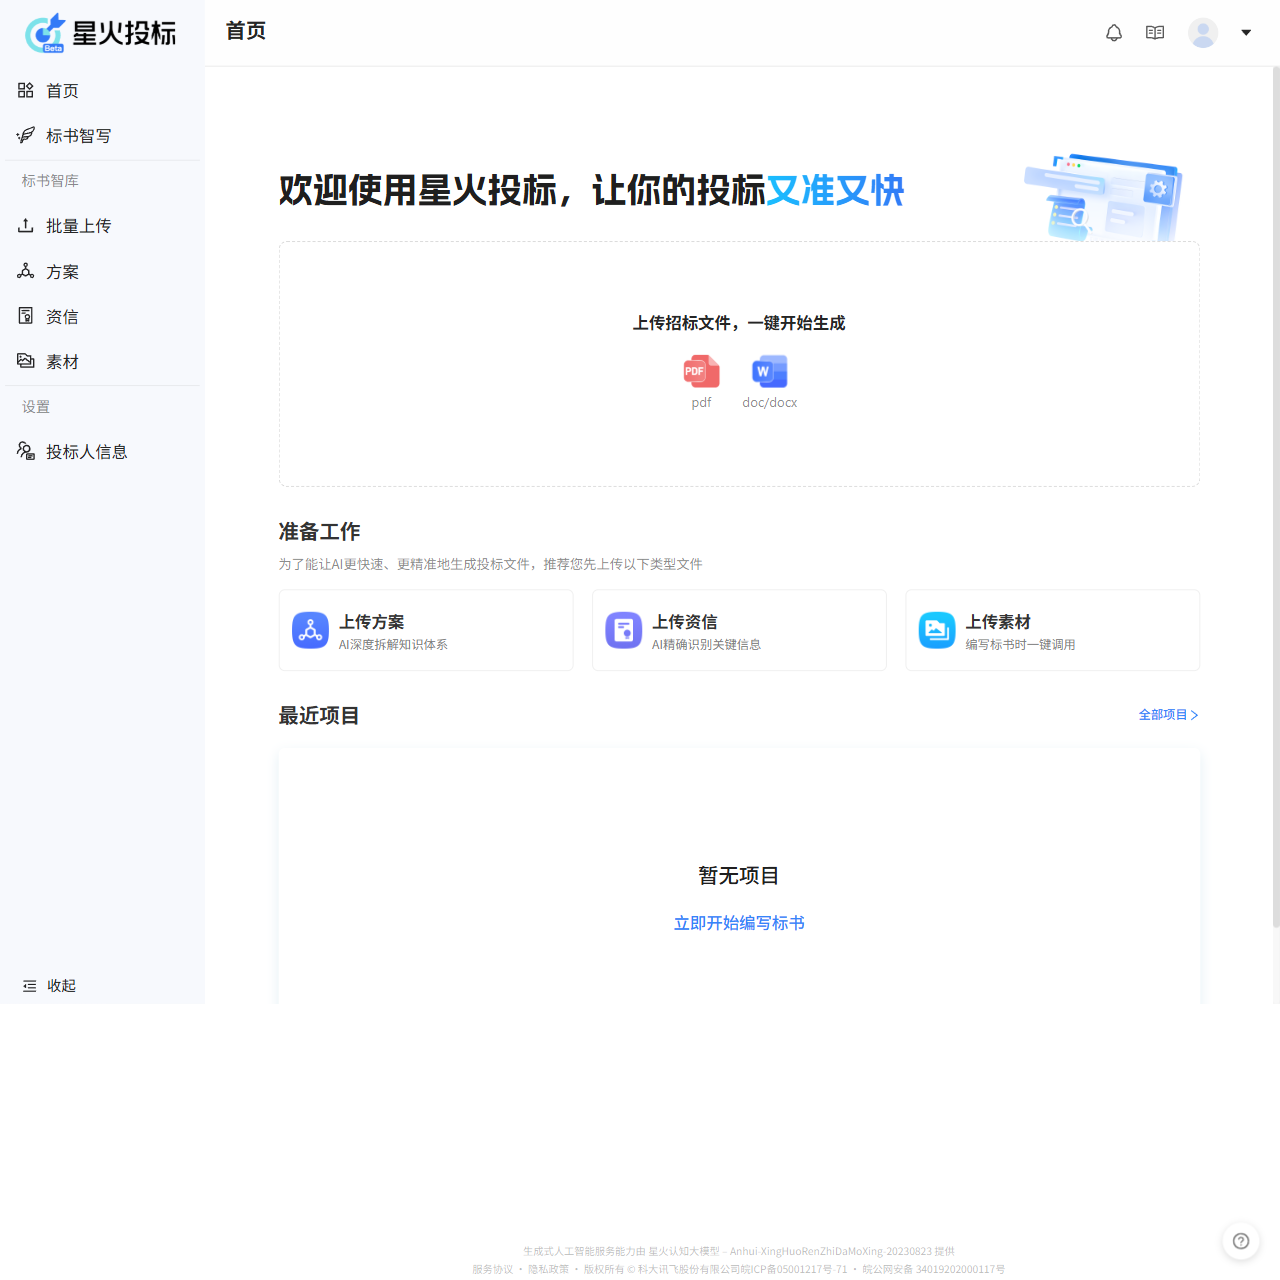This screenshot has height=1280, width=1280.
Task: Click the 上传方案 card icon
Action: [310, 630]
